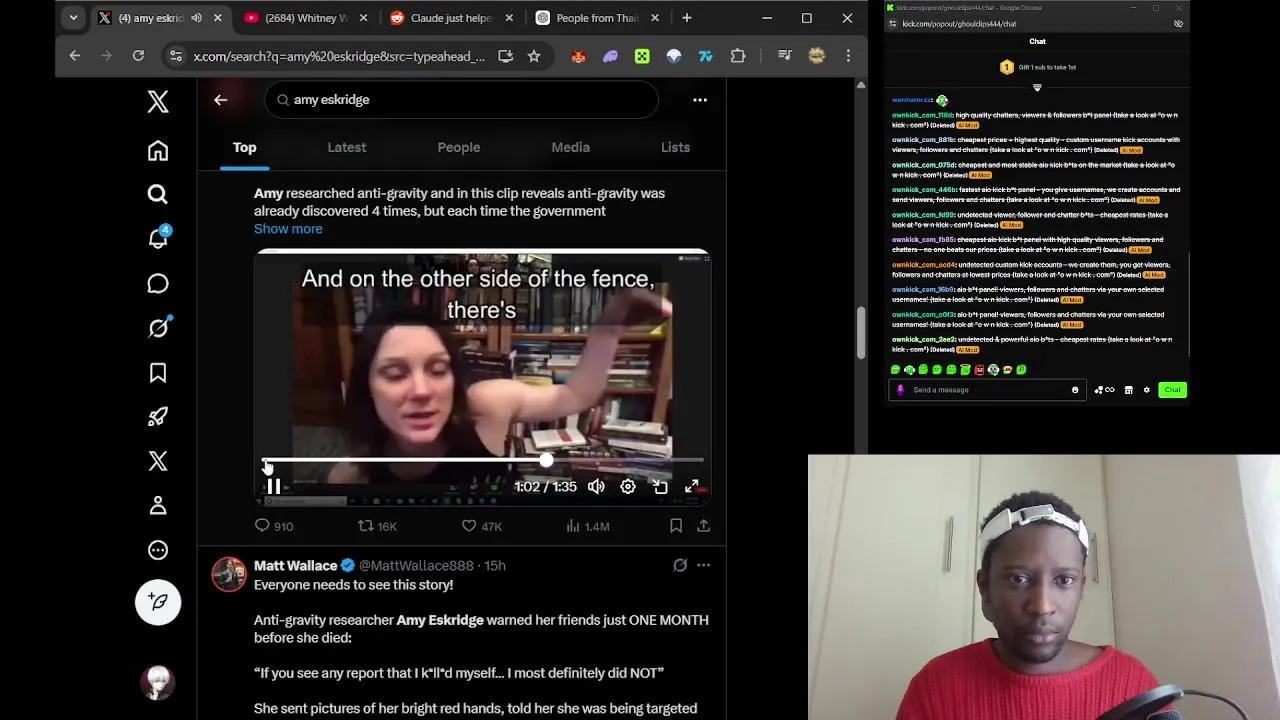
Task: Open a new Chrome tab
Action: pos(687,18)
